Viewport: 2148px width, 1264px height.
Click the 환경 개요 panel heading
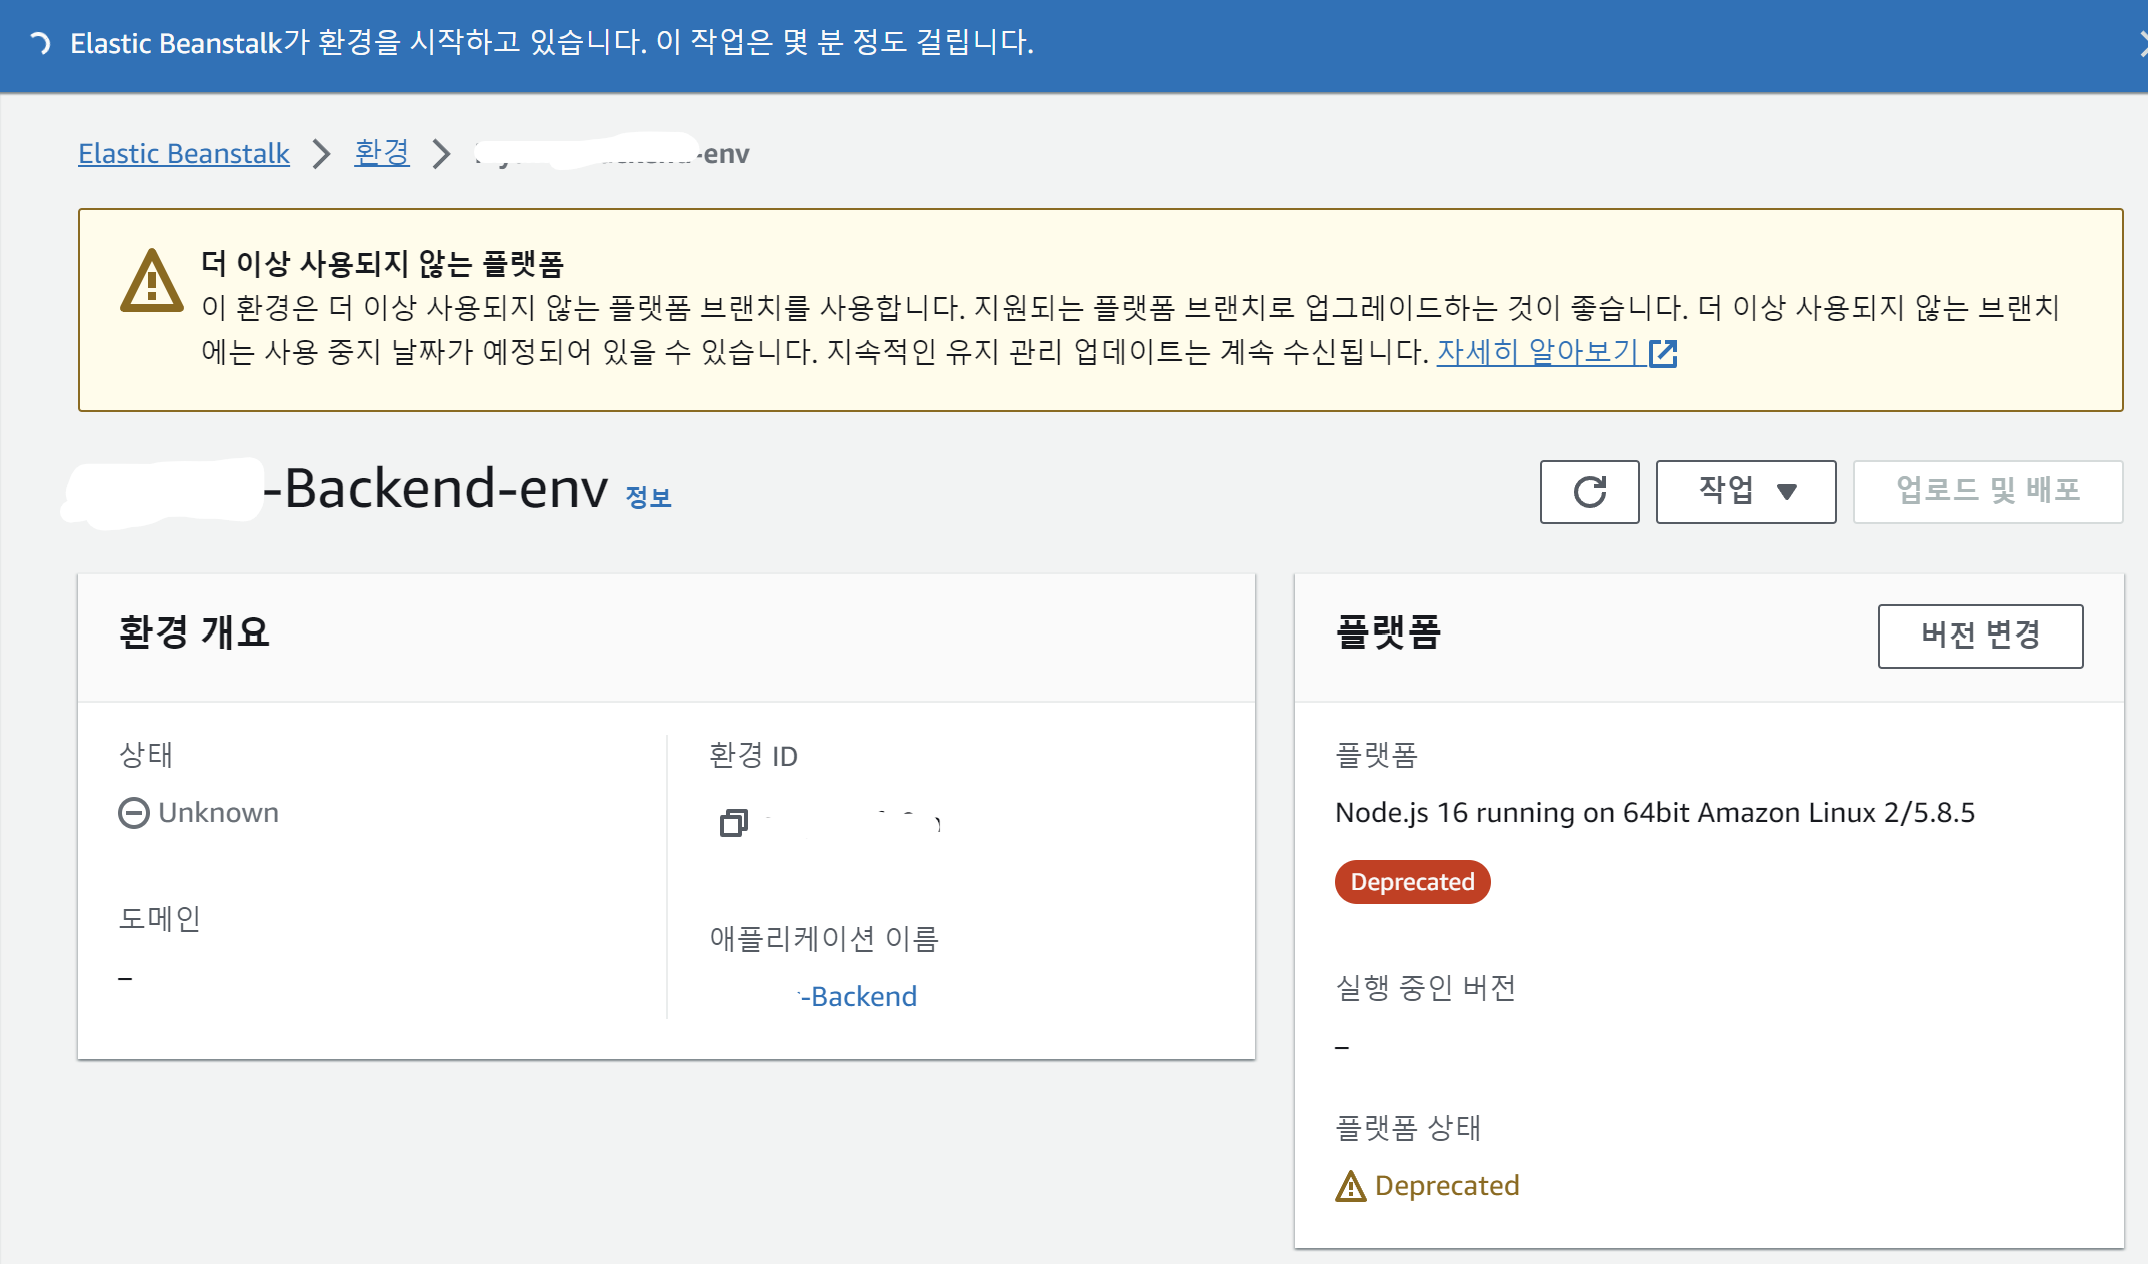coord(194,632)
